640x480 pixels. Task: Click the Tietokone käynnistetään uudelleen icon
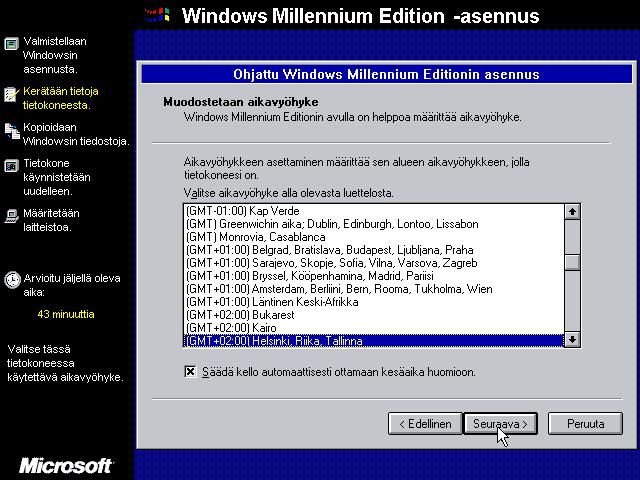[x=11, y=166]
